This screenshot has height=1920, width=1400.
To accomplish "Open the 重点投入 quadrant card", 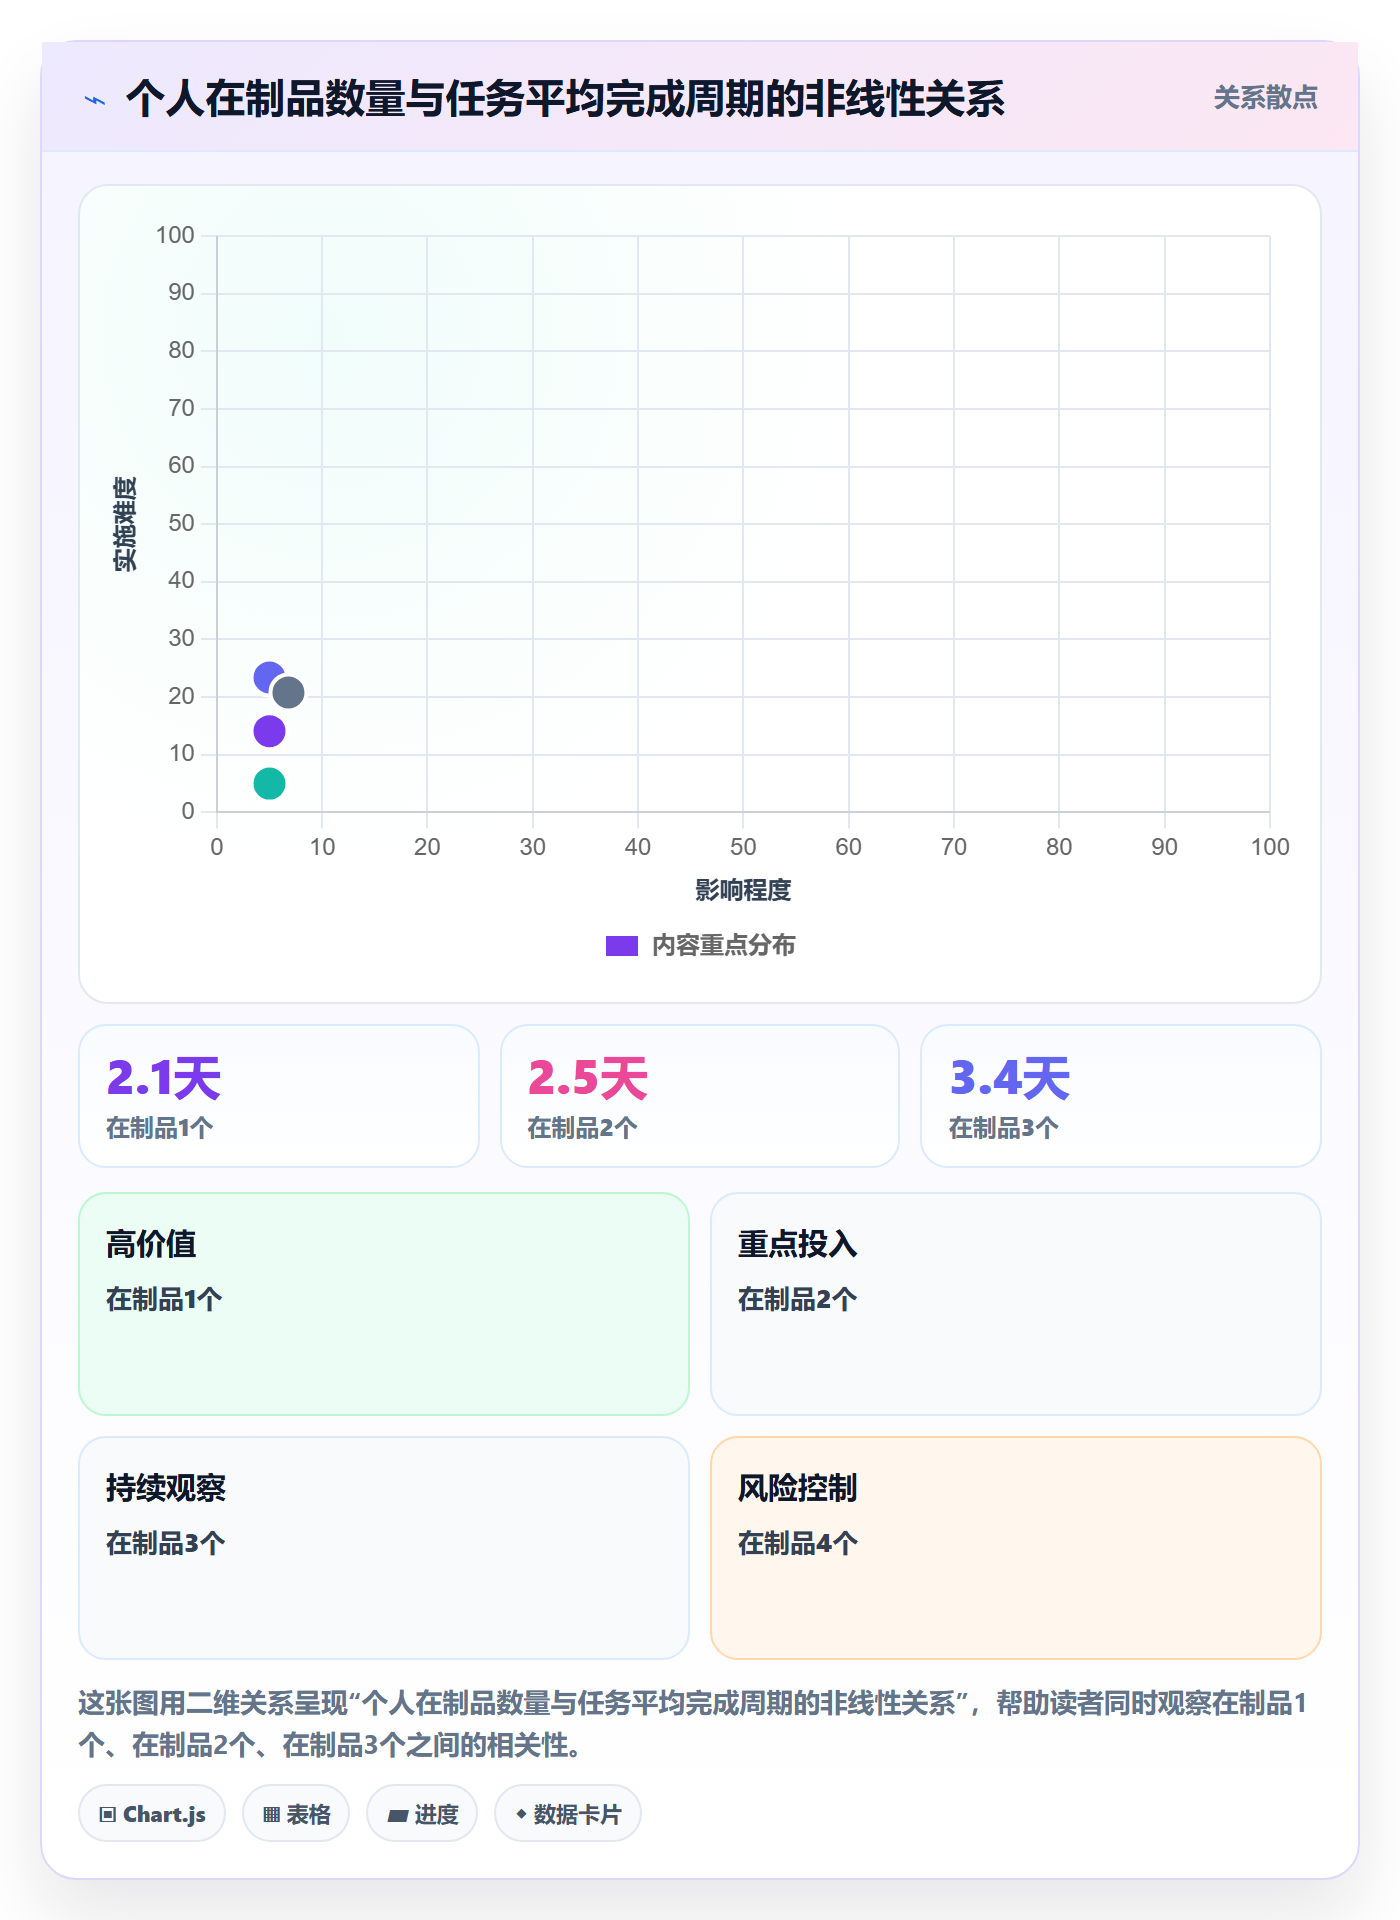I will pyautogui.click(x=1016, y=1304).
